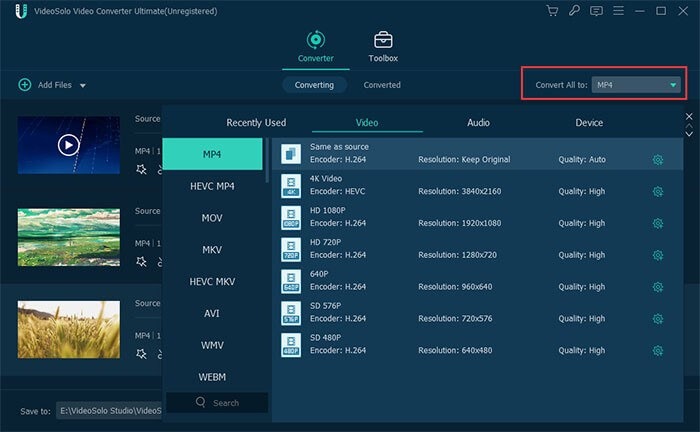Open settings gear for HD 1080P preset
700x432 pixels.
click(658, 223)
